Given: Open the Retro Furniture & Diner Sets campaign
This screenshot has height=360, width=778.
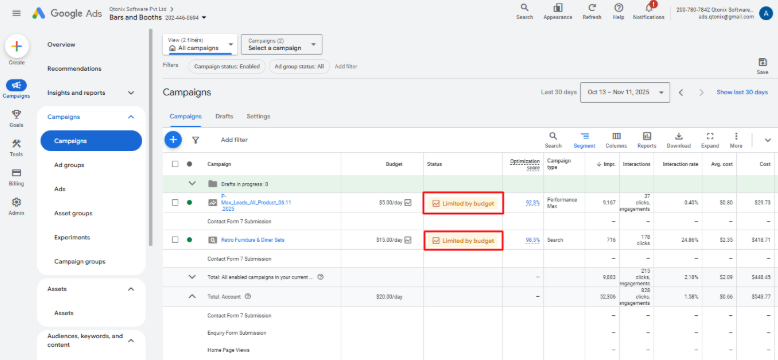Looking at the screenshot, I should [x=253, y=240].
